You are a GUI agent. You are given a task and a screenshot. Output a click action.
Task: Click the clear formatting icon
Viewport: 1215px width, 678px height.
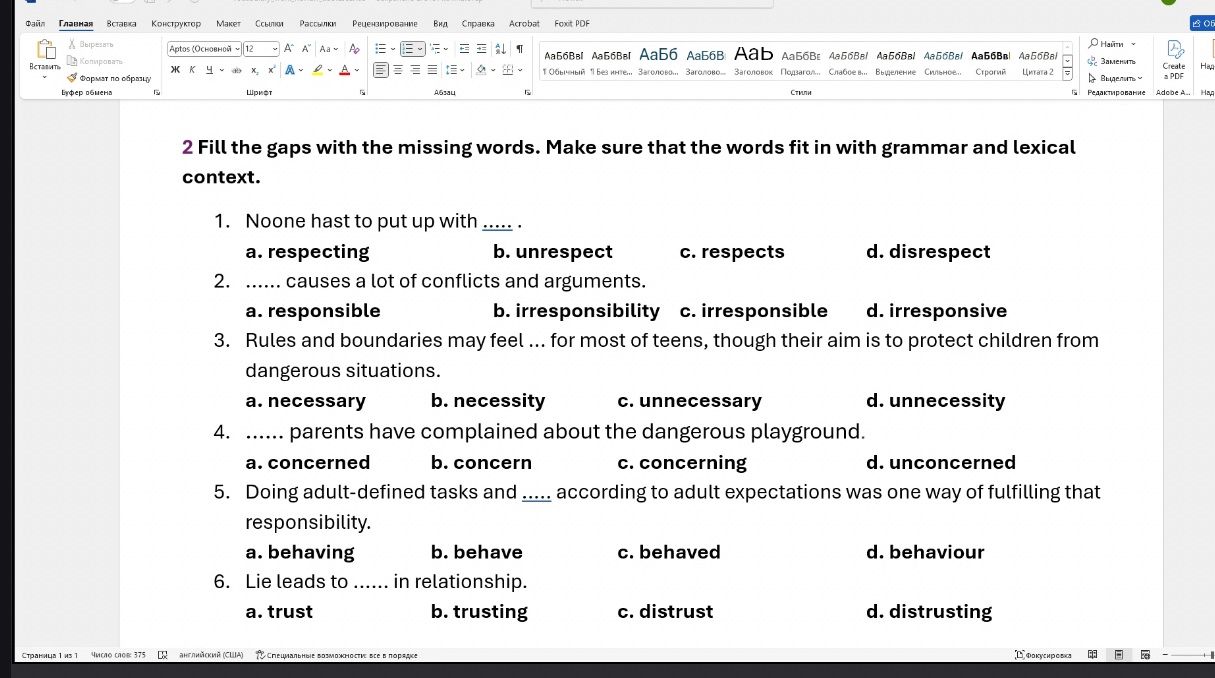pos(355,48)
